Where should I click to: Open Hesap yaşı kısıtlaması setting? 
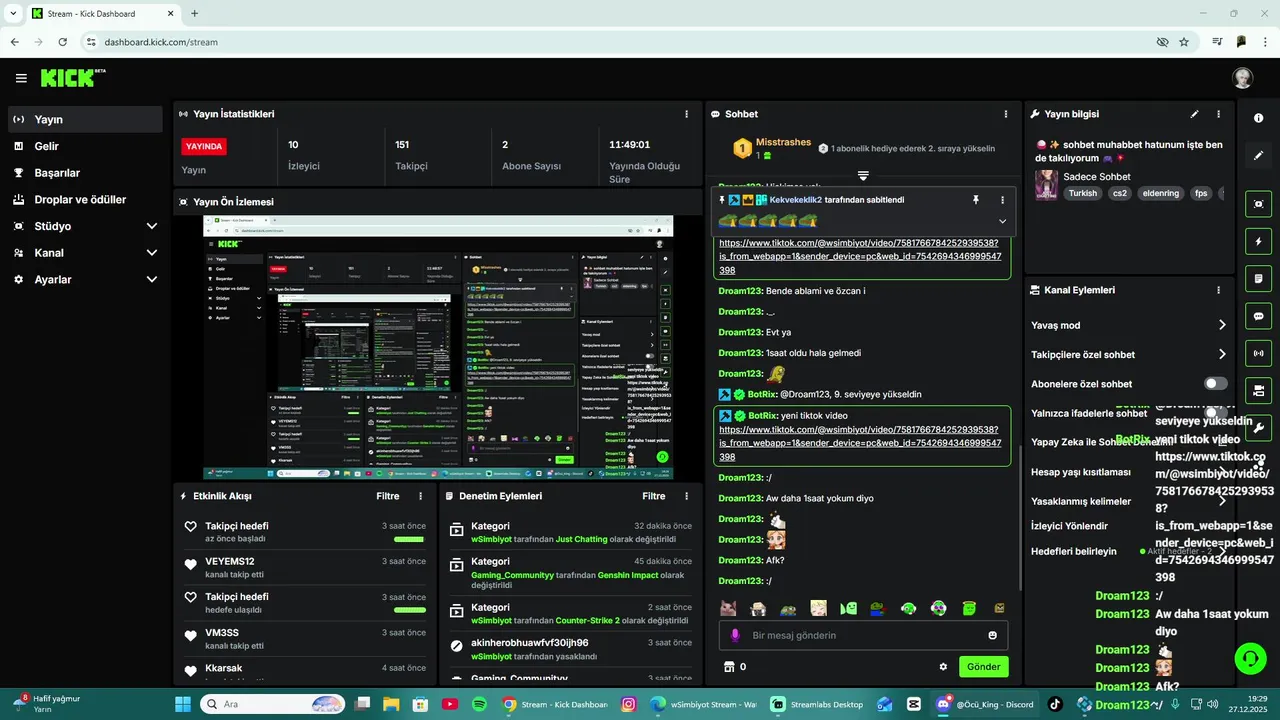[1128, 472]
